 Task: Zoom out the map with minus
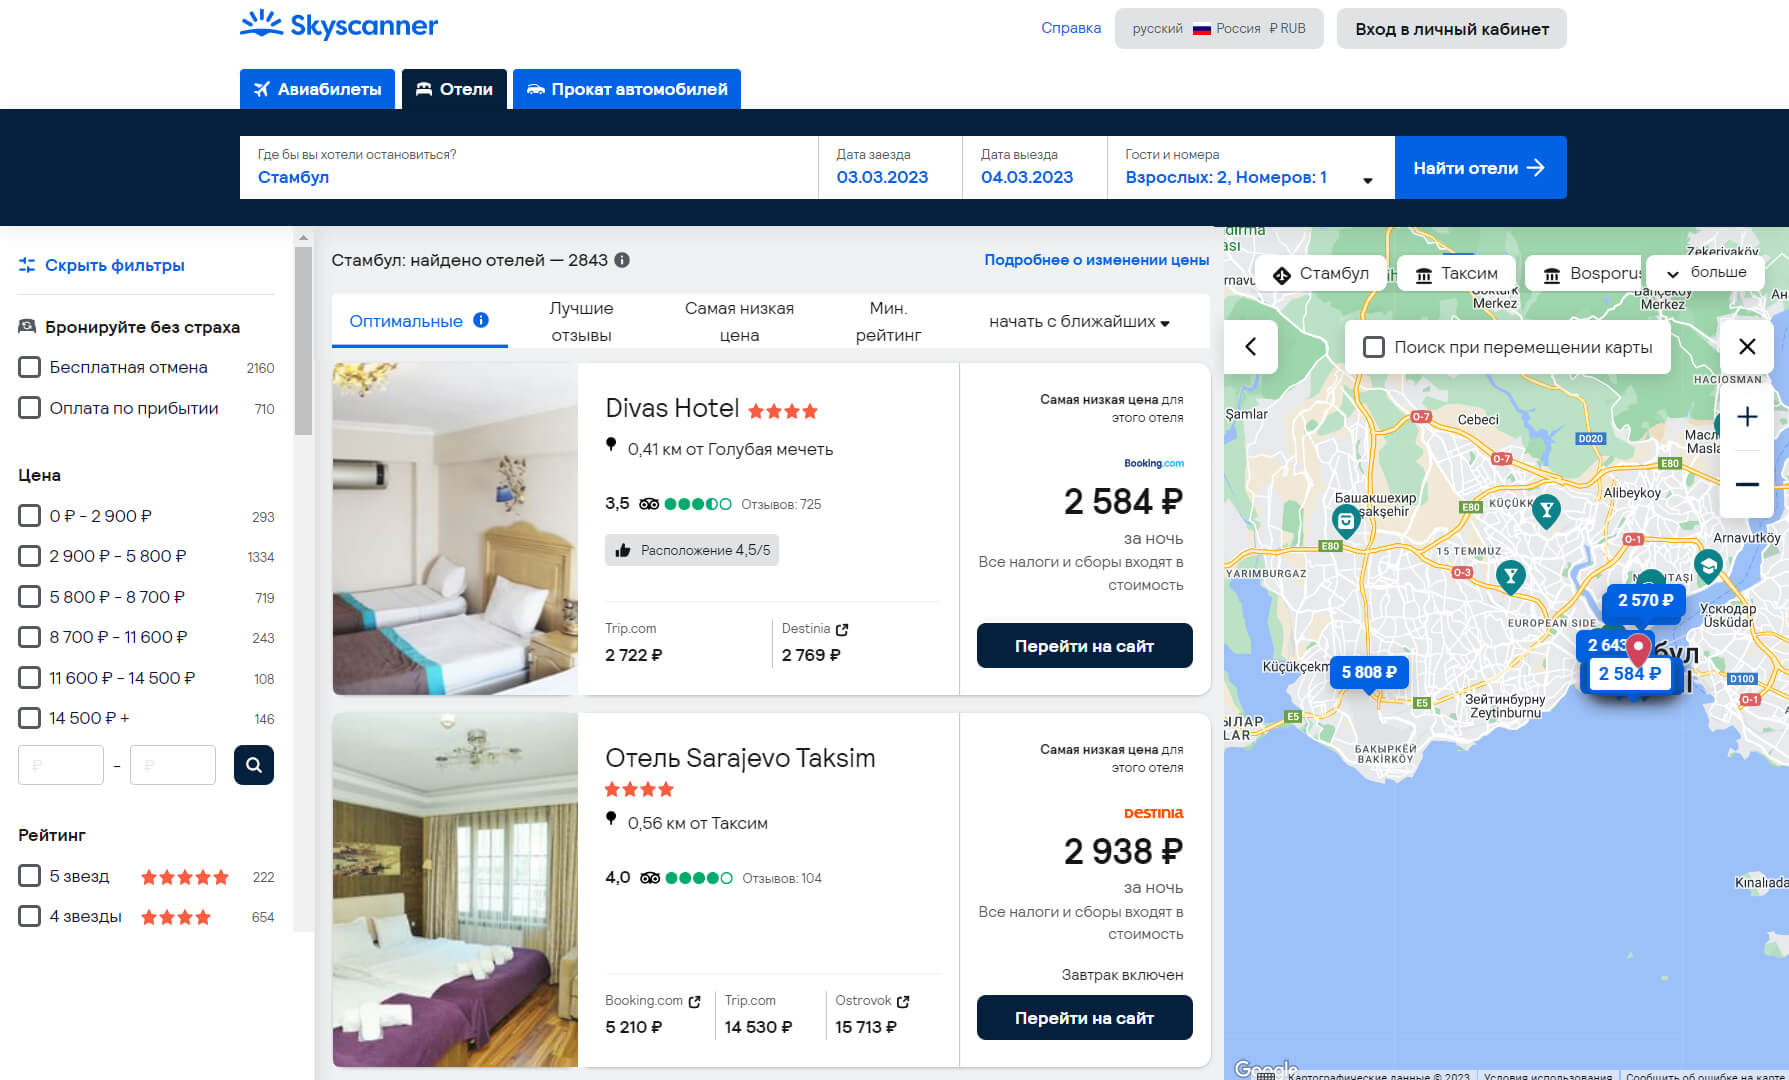pos(1747,484)
